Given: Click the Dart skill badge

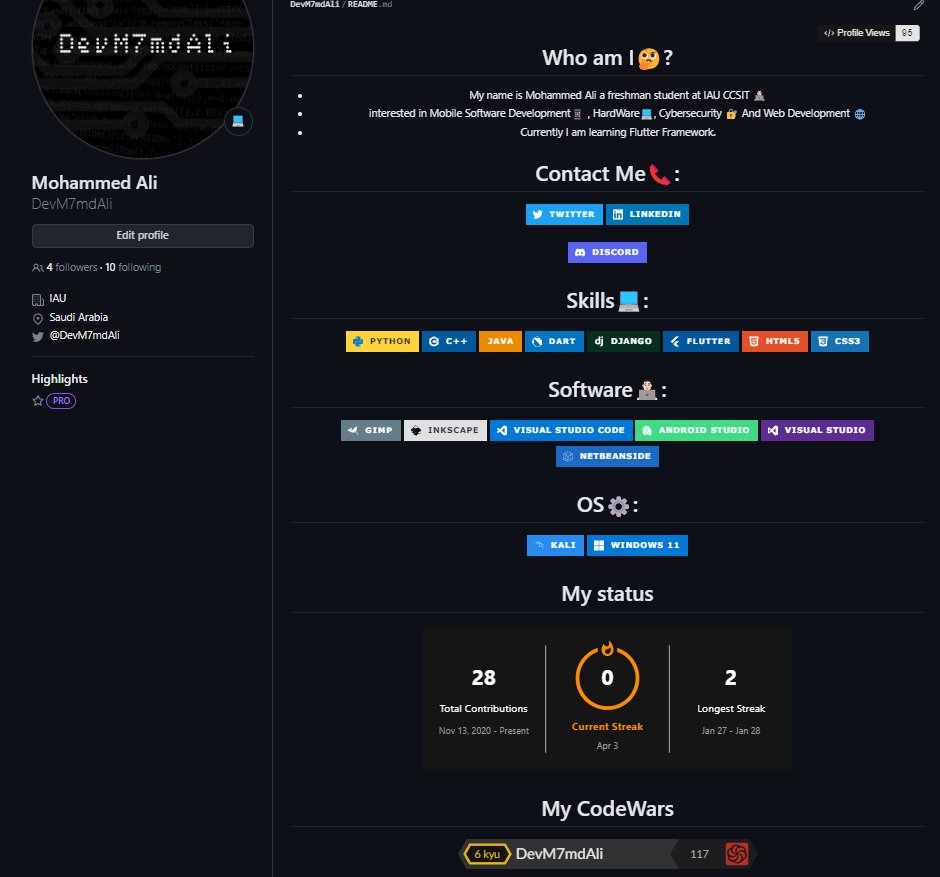Looking at the screenshot, I should click(554, 341).
